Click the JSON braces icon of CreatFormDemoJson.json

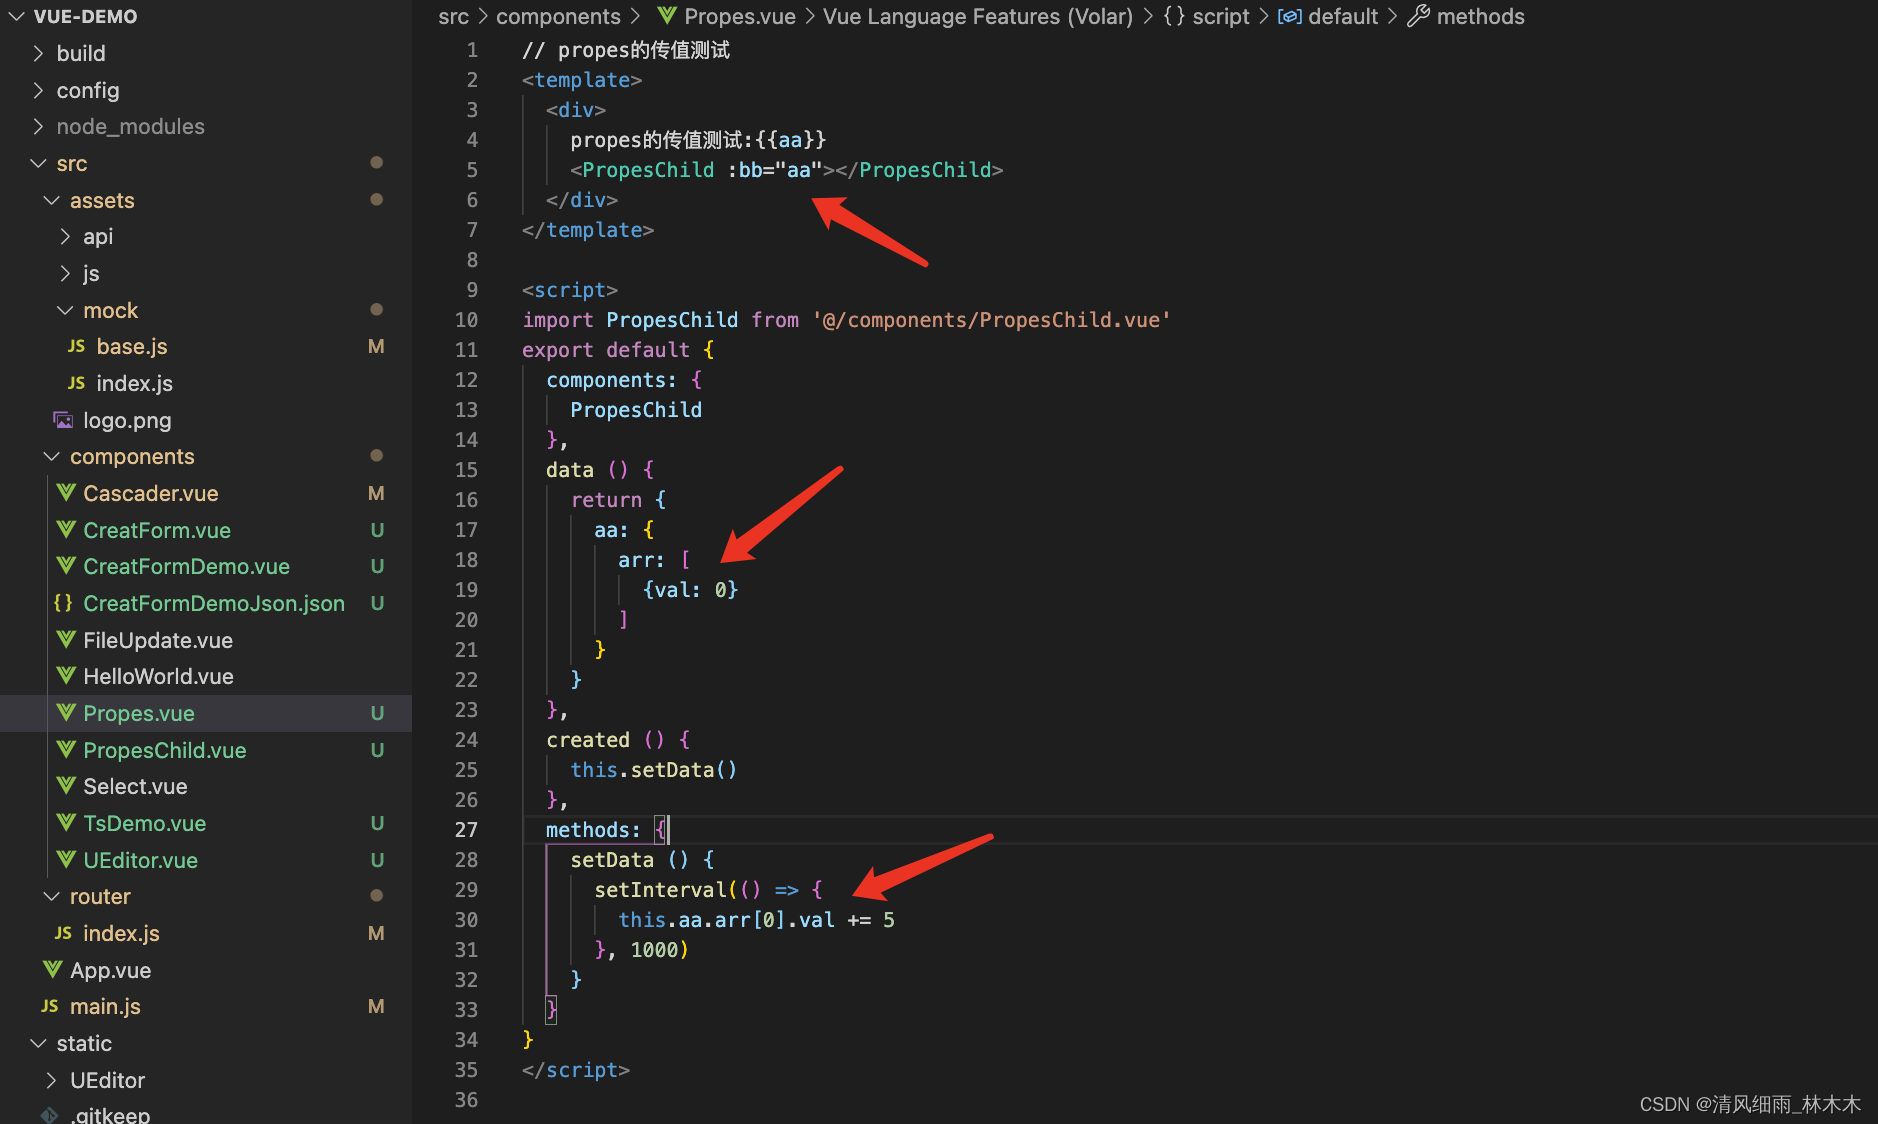(x=63, y=603)
